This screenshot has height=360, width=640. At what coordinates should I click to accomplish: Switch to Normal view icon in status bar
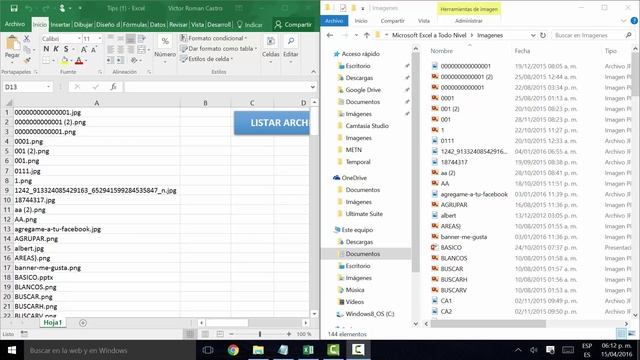tap(190, 334)
